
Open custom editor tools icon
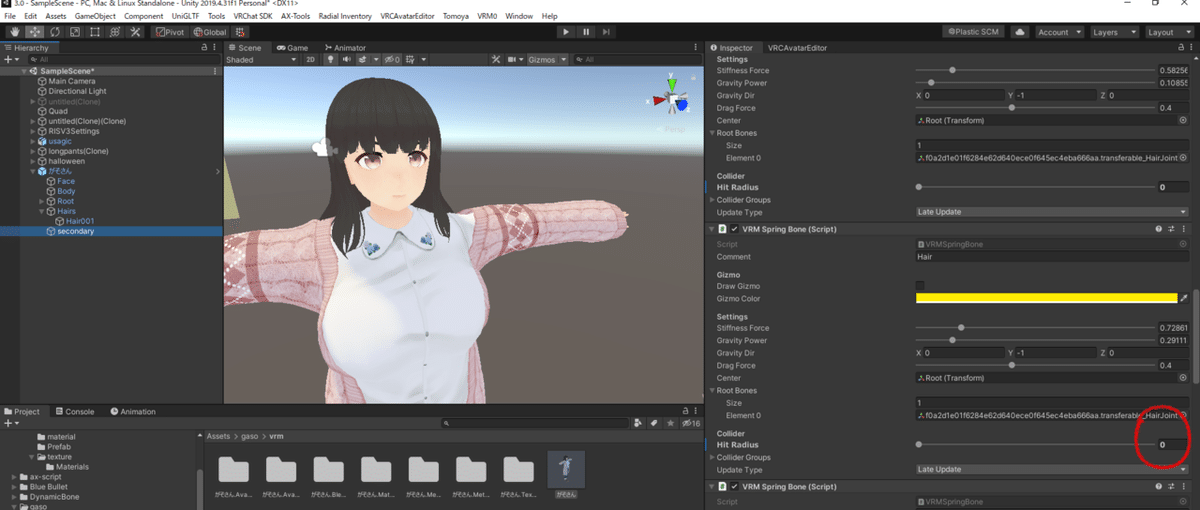(135, 32)
